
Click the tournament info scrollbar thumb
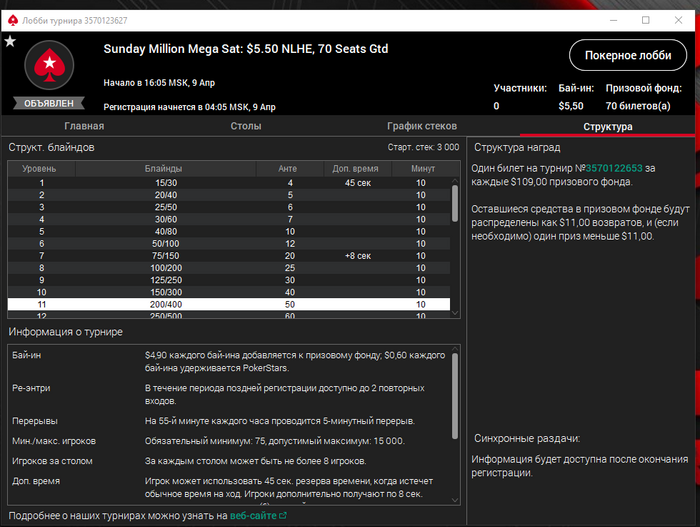tap(455, 396)
